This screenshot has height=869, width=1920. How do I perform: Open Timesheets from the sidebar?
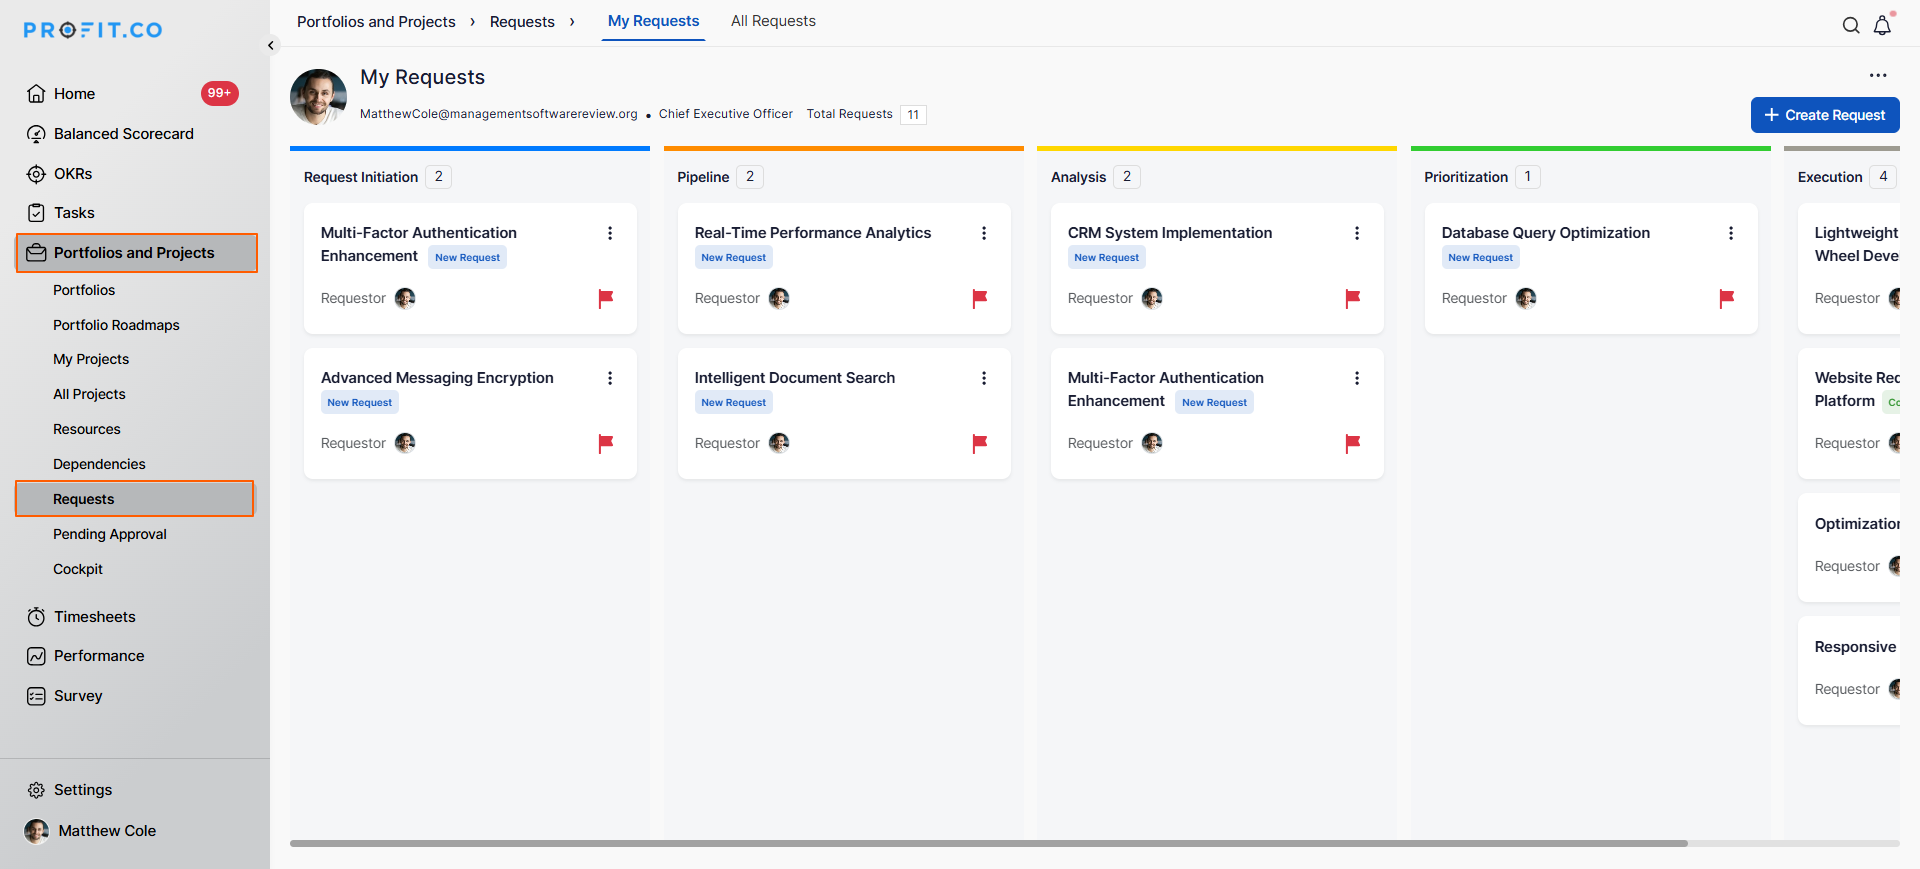pos(94,617)
